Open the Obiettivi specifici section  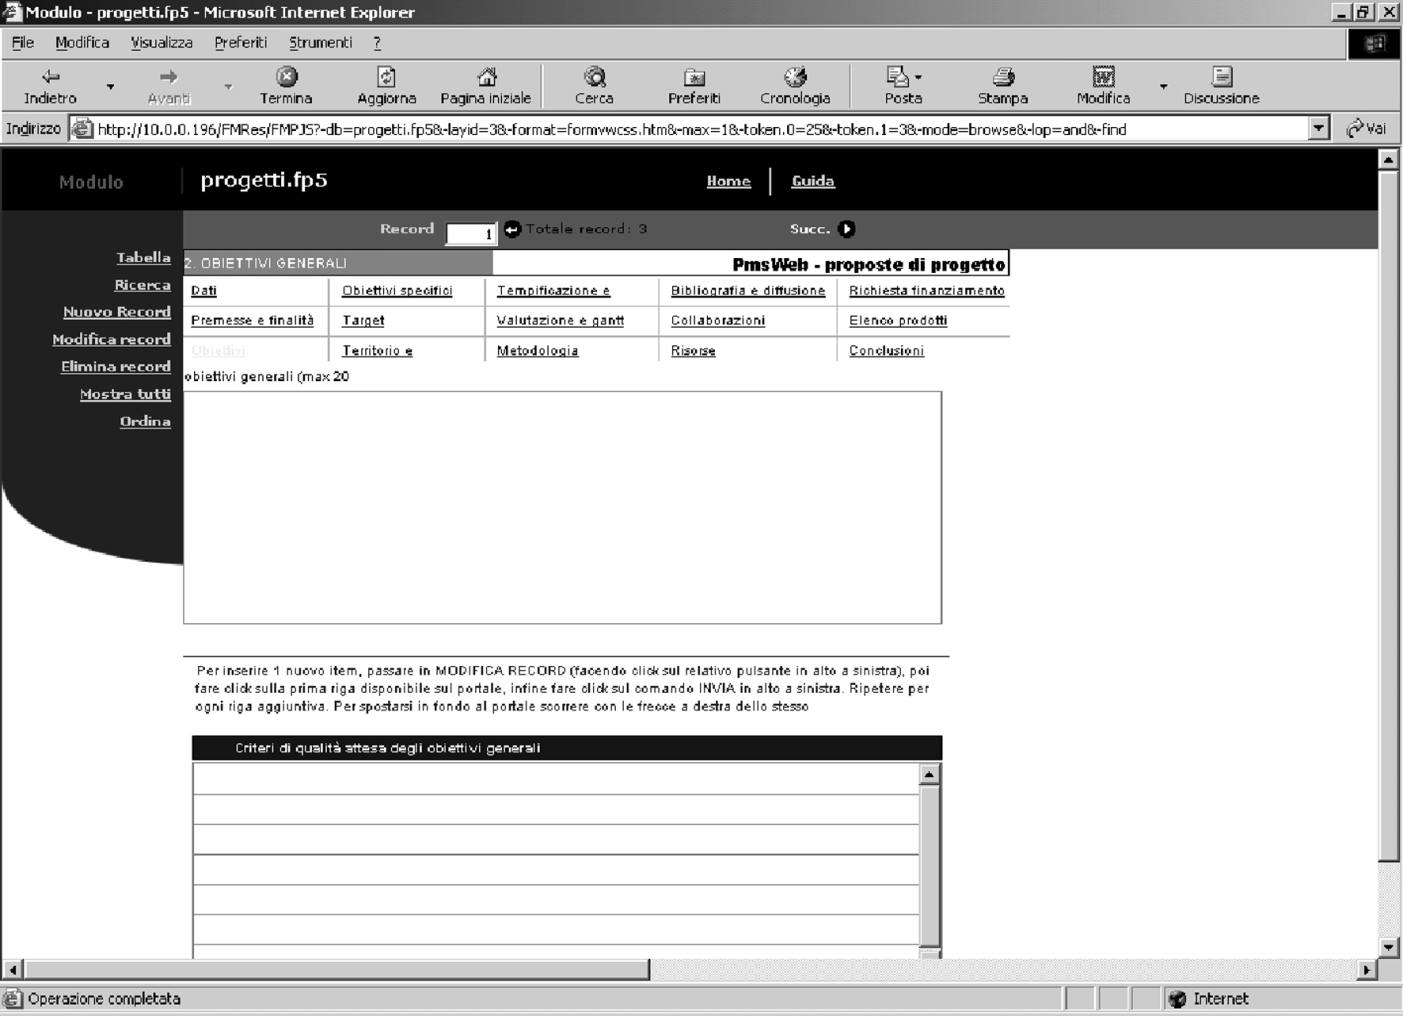(397, 291)
